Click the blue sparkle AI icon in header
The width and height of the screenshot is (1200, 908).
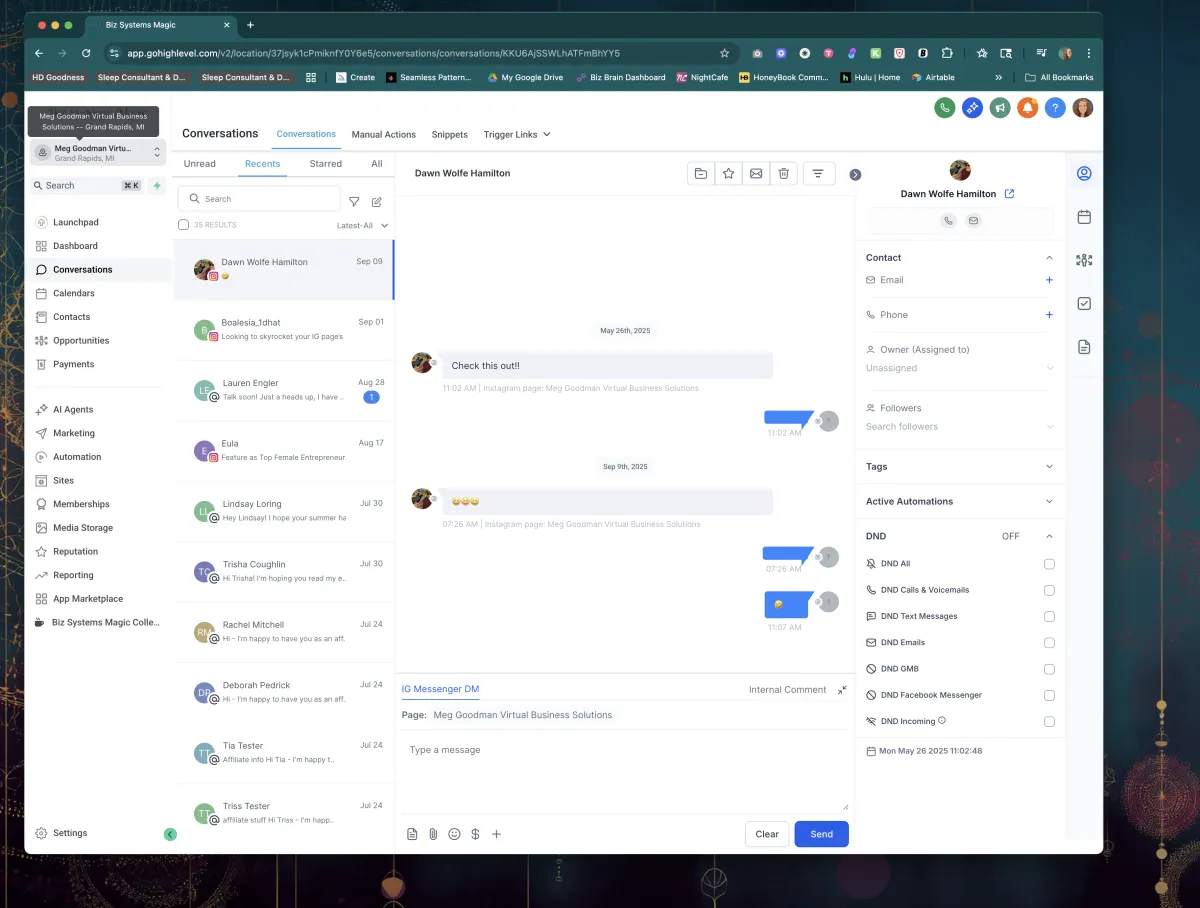(x=972, y=108)
